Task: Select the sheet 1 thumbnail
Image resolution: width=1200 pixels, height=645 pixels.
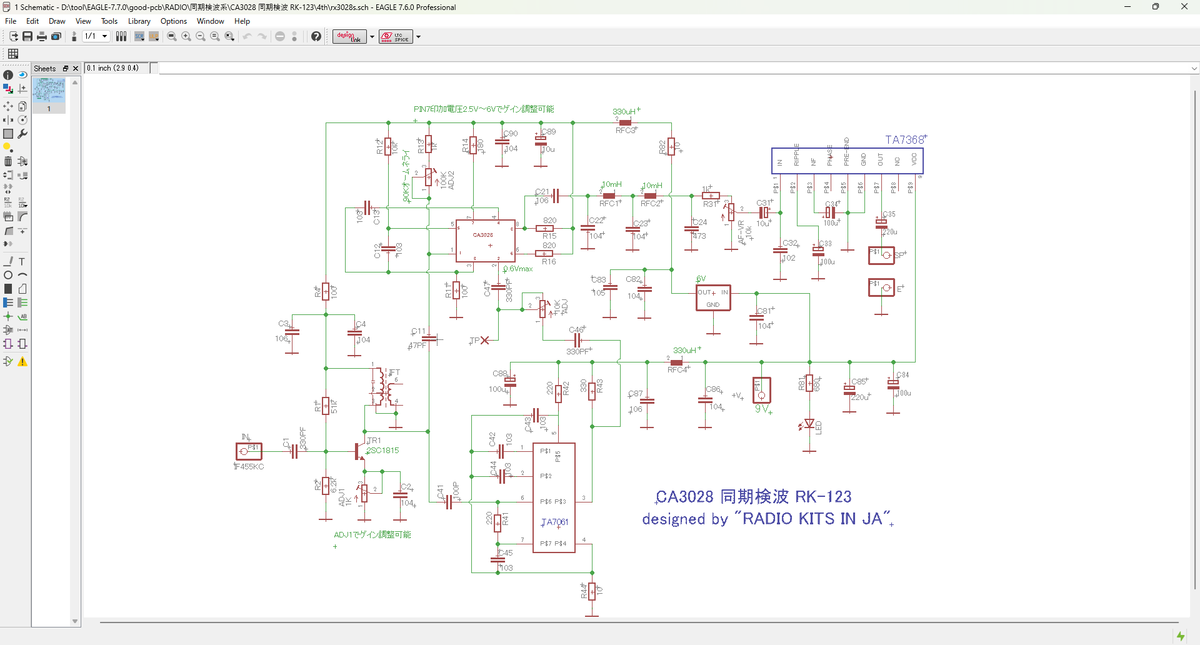Action: tap(48, 92)
